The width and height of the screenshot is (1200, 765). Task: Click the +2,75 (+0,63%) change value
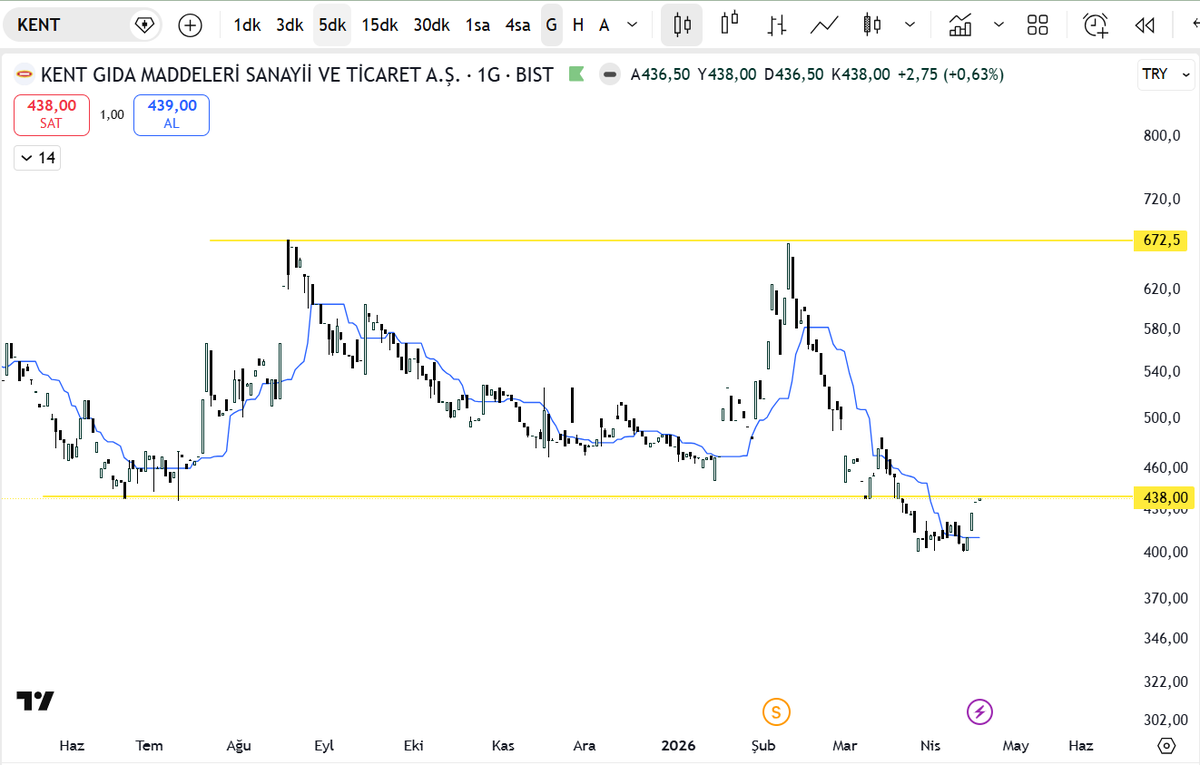click(x=950, y=74)
